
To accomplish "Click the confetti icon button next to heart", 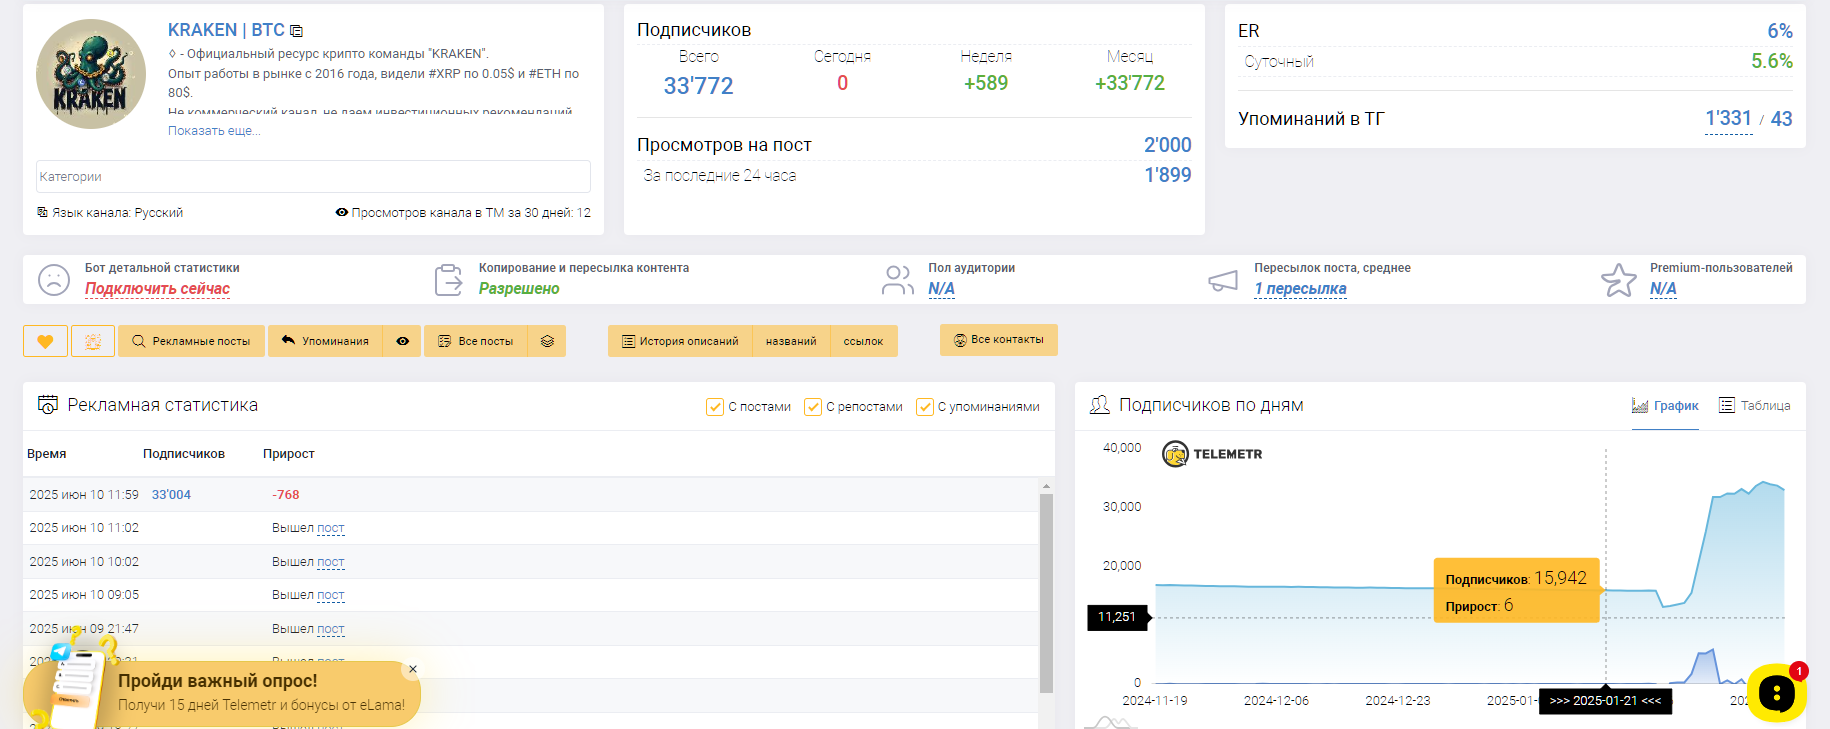I will (x=93, y=341).
